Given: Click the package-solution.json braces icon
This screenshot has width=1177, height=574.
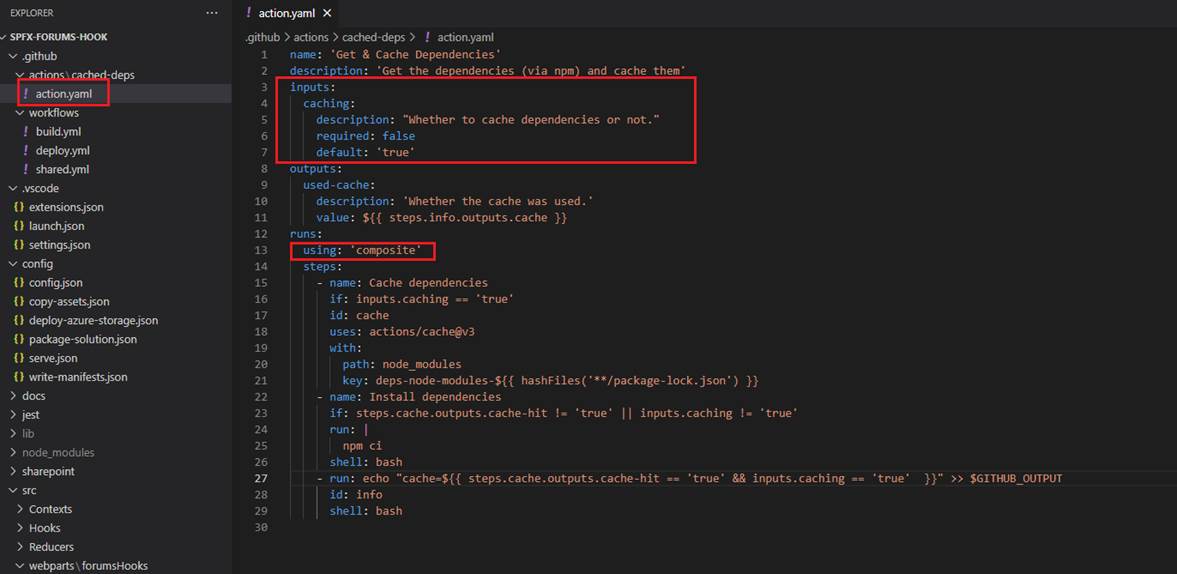Looking at the screenshot, I should (x=19, y=339).
